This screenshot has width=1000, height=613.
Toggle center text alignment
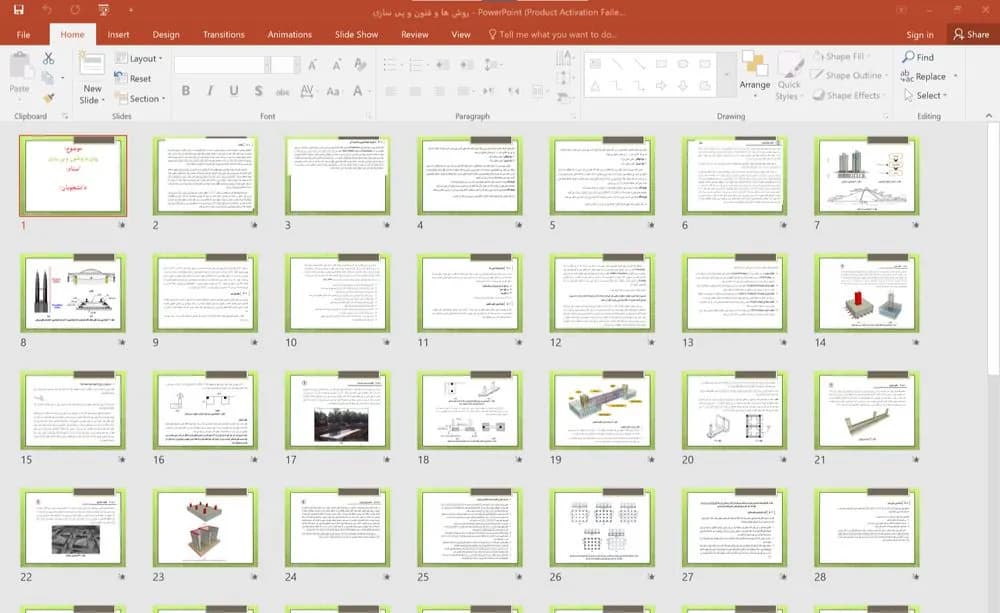point(415,92)
